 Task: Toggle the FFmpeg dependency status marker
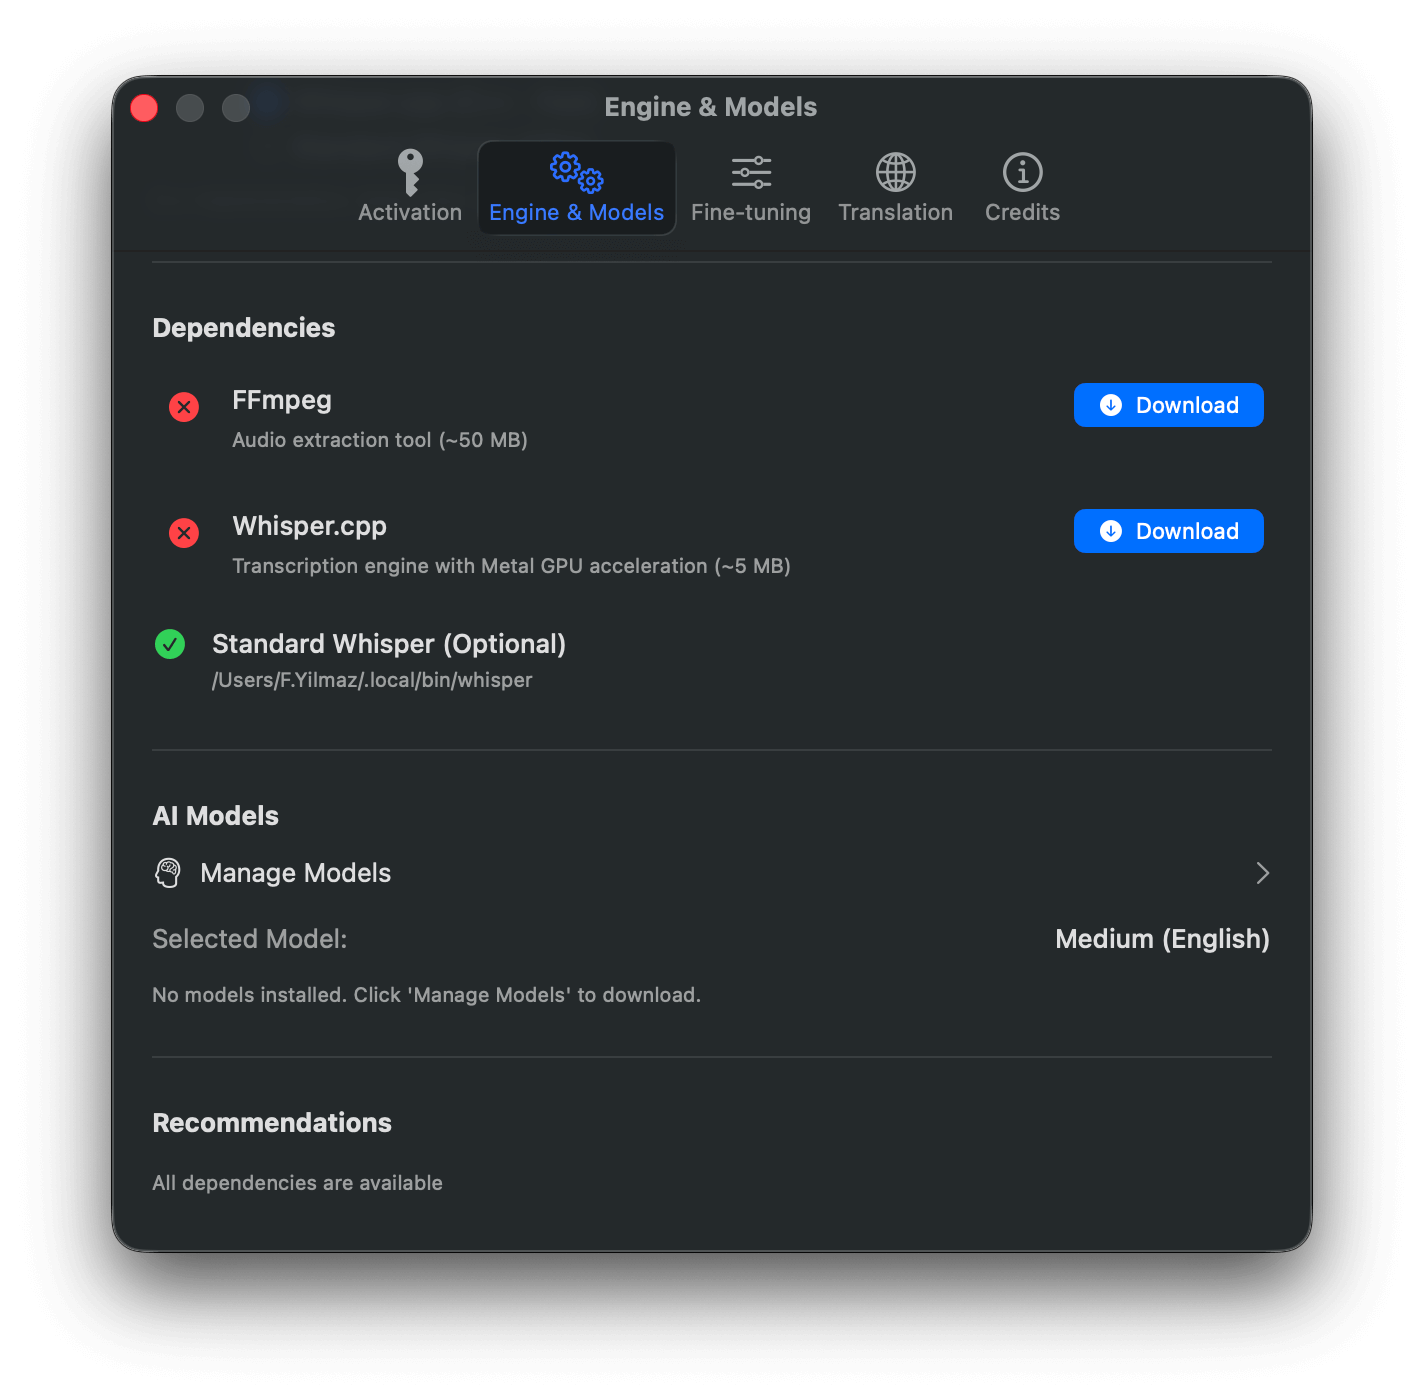(x=183, y=407)
